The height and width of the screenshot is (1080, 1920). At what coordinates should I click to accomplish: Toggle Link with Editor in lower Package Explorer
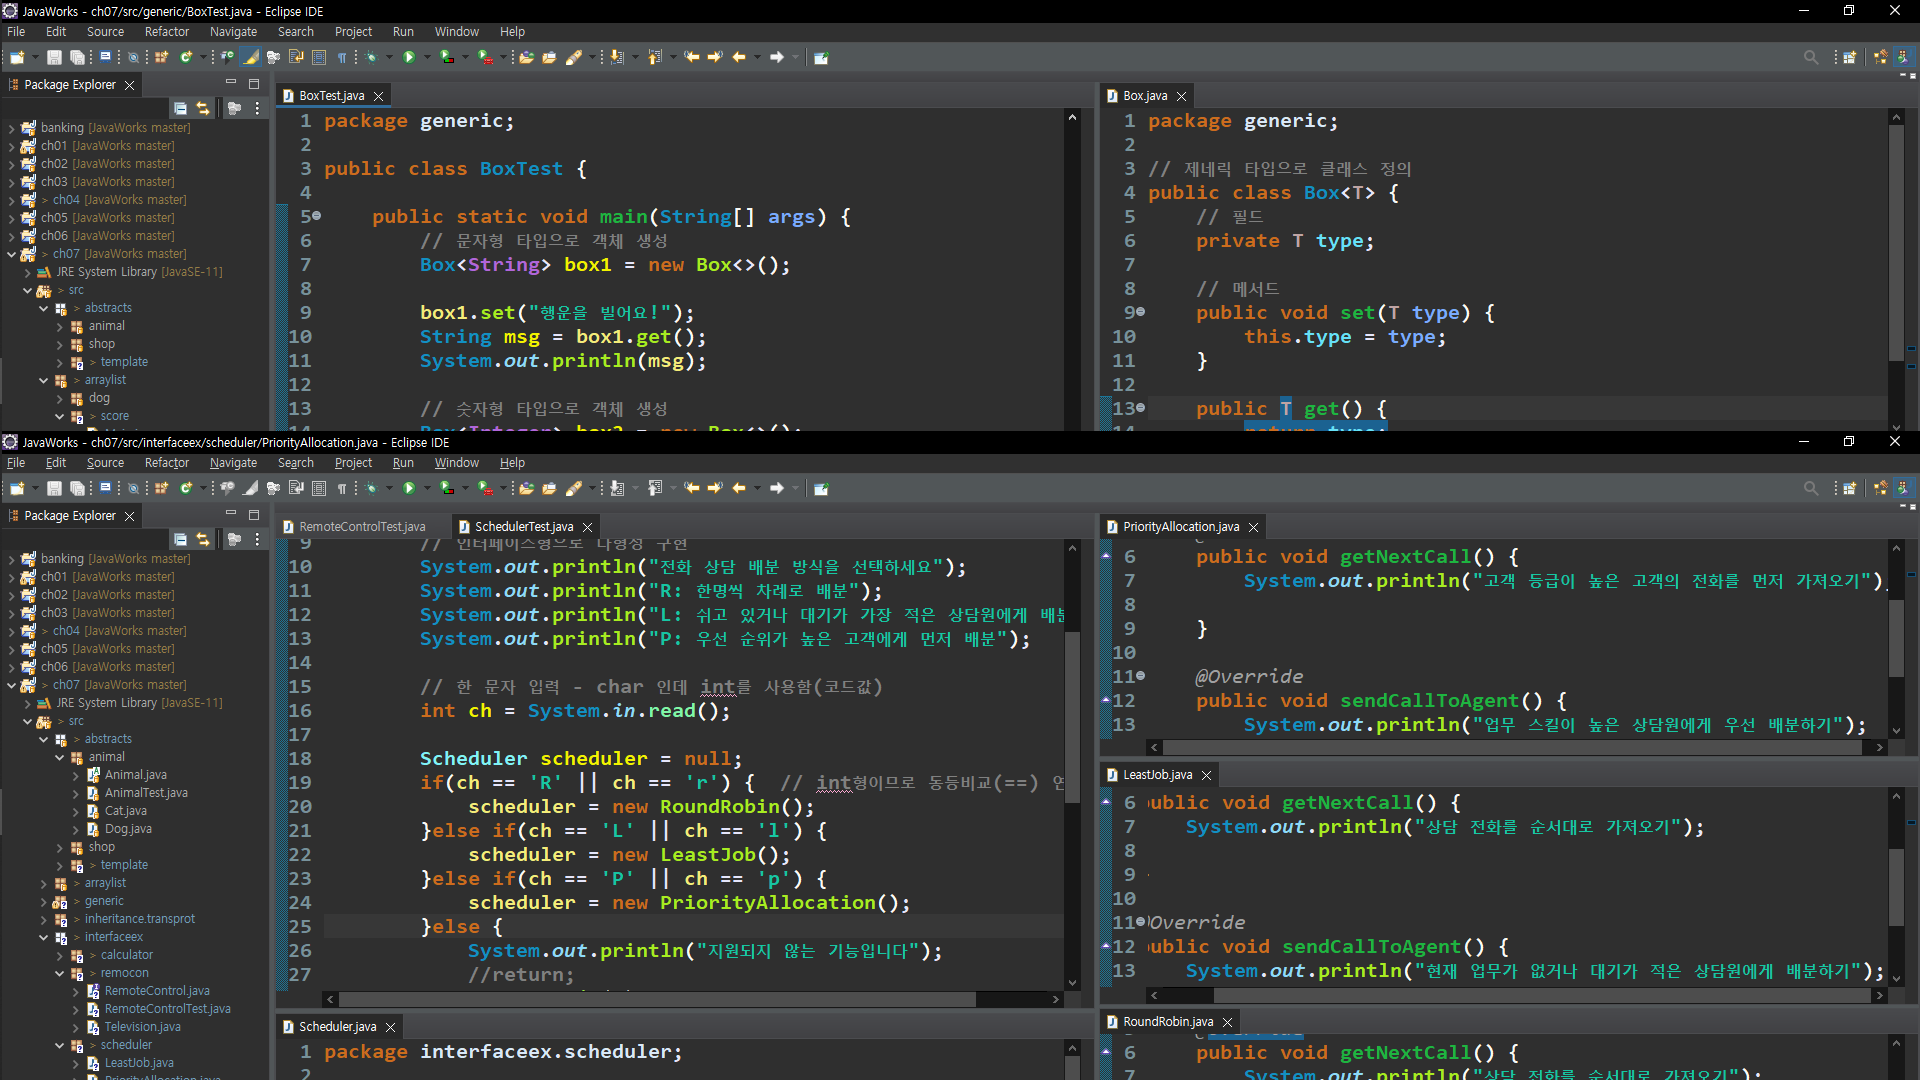pyautogui.click(x=203, y=539)
